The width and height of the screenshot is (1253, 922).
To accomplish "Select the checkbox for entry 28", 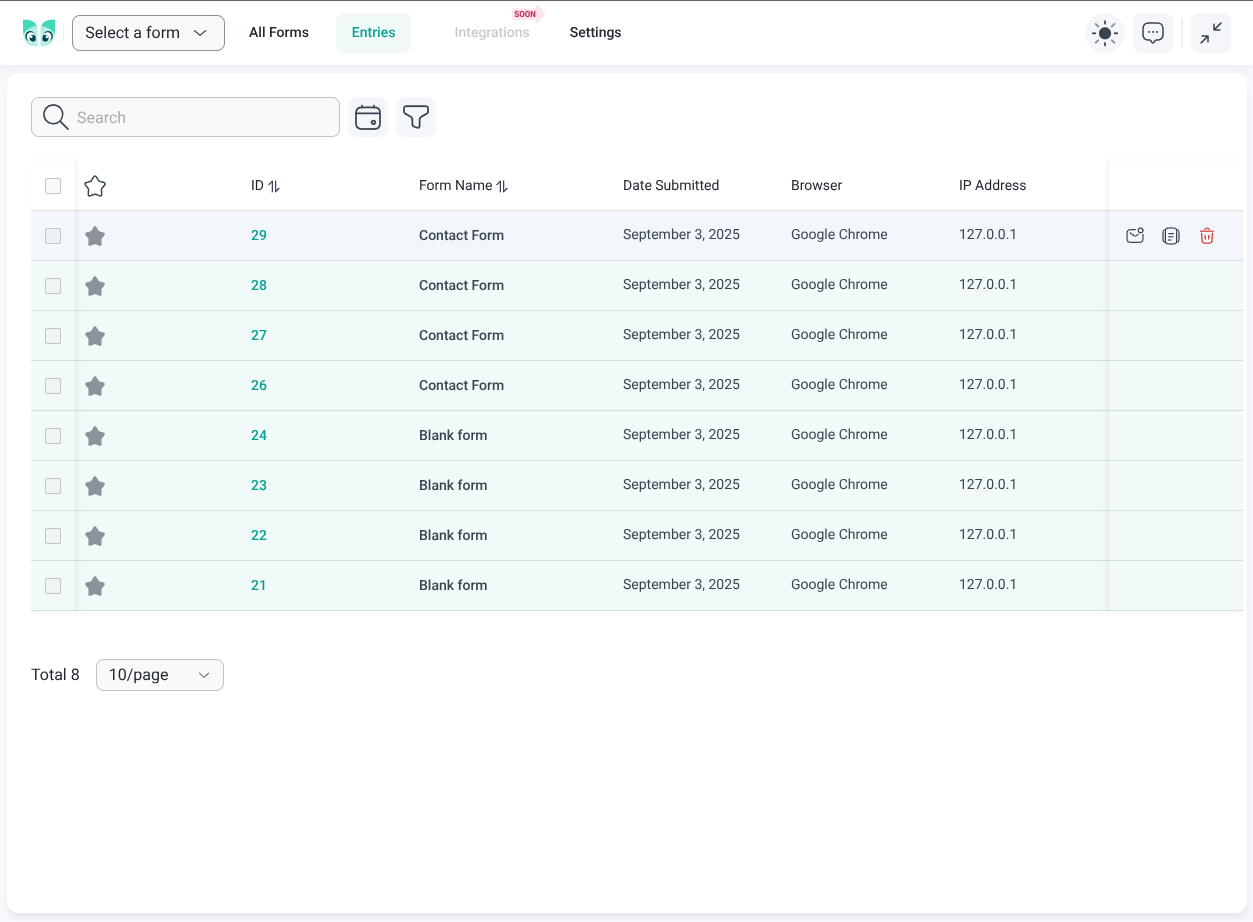I will click(x=53, y=286).
